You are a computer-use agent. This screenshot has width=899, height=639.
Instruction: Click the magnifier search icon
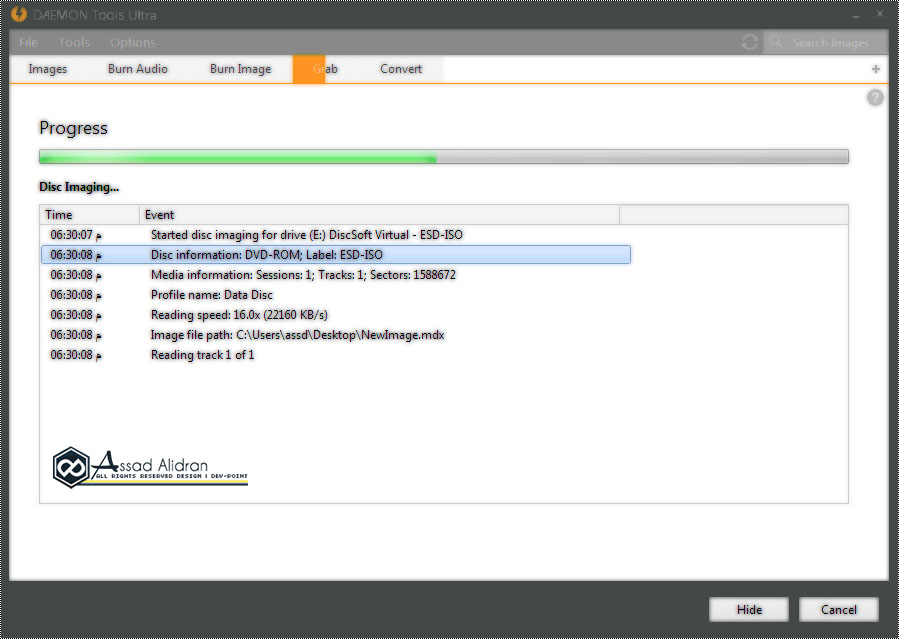(x=776, y=42)
